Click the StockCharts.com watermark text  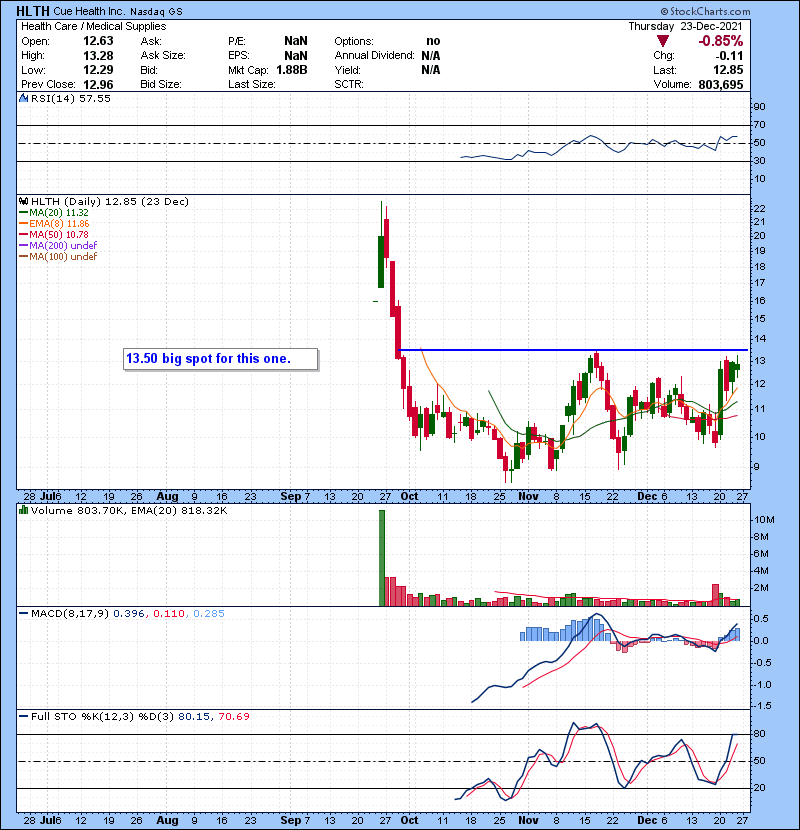pos(705,11)
